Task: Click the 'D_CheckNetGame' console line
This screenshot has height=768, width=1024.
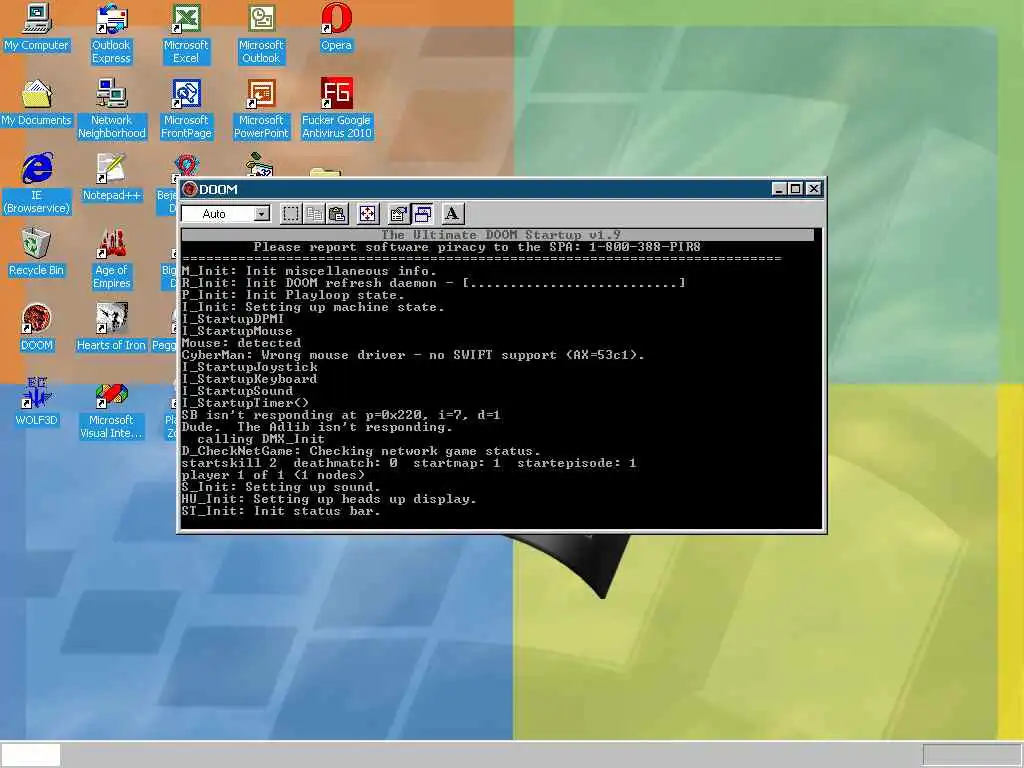Action: click(361, 451)
